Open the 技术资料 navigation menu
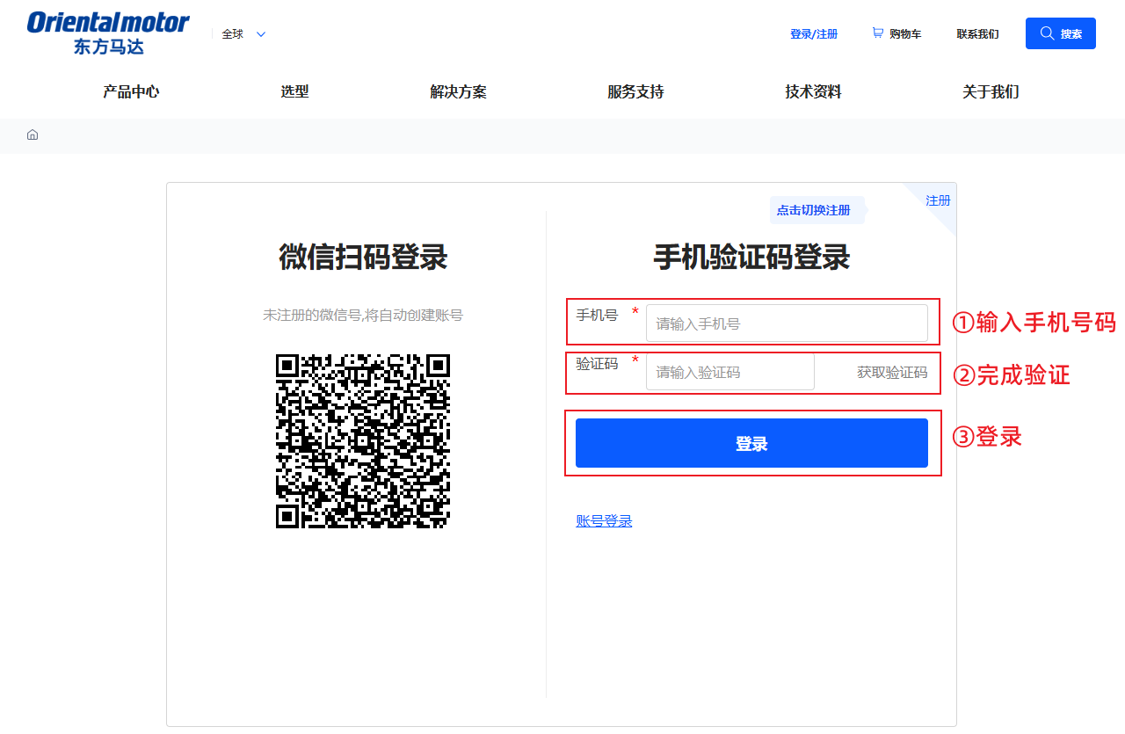 point(812,91)
